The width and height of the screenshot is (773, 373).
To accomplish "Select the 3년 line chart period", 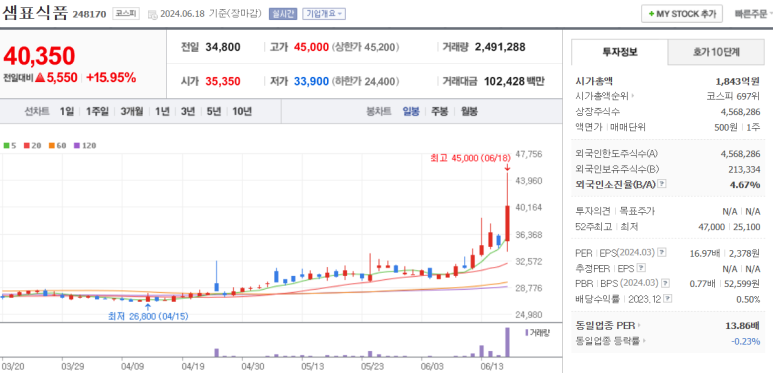I will pyautogui.click(x=188, y=111).
